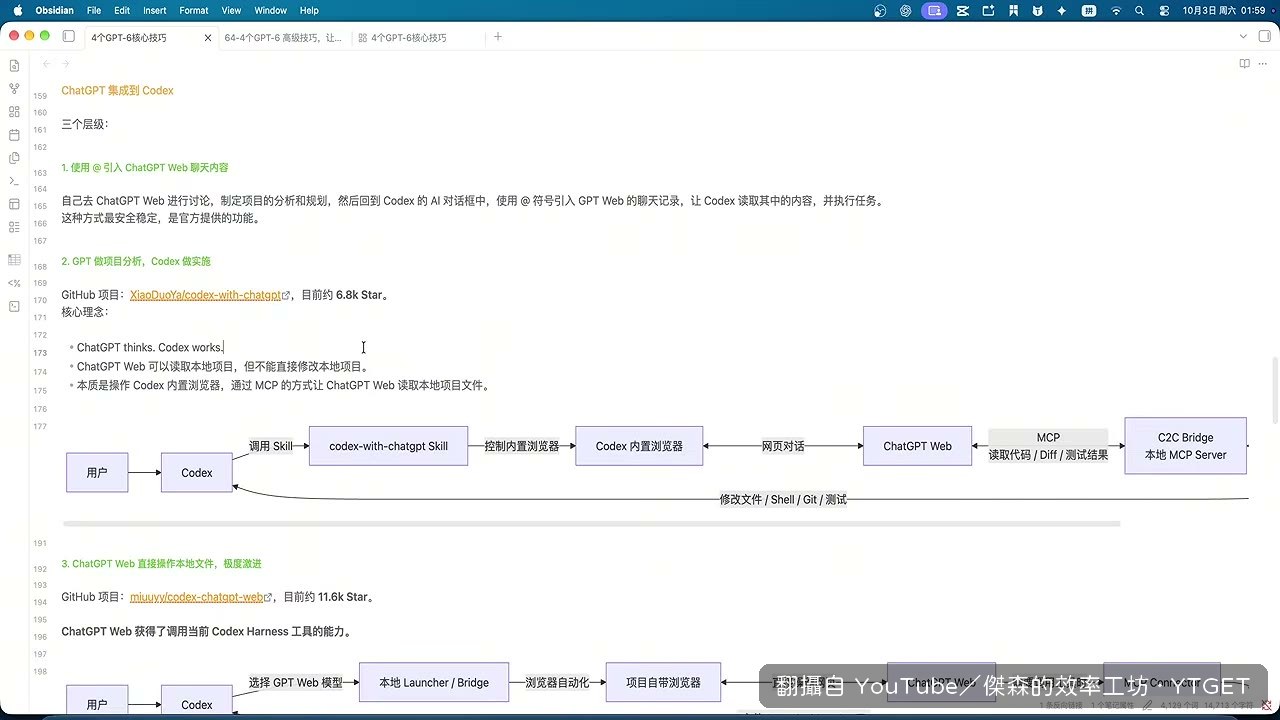Screen dimensions: 1280x720
Task: Open the Window menu
Action: 271,10
